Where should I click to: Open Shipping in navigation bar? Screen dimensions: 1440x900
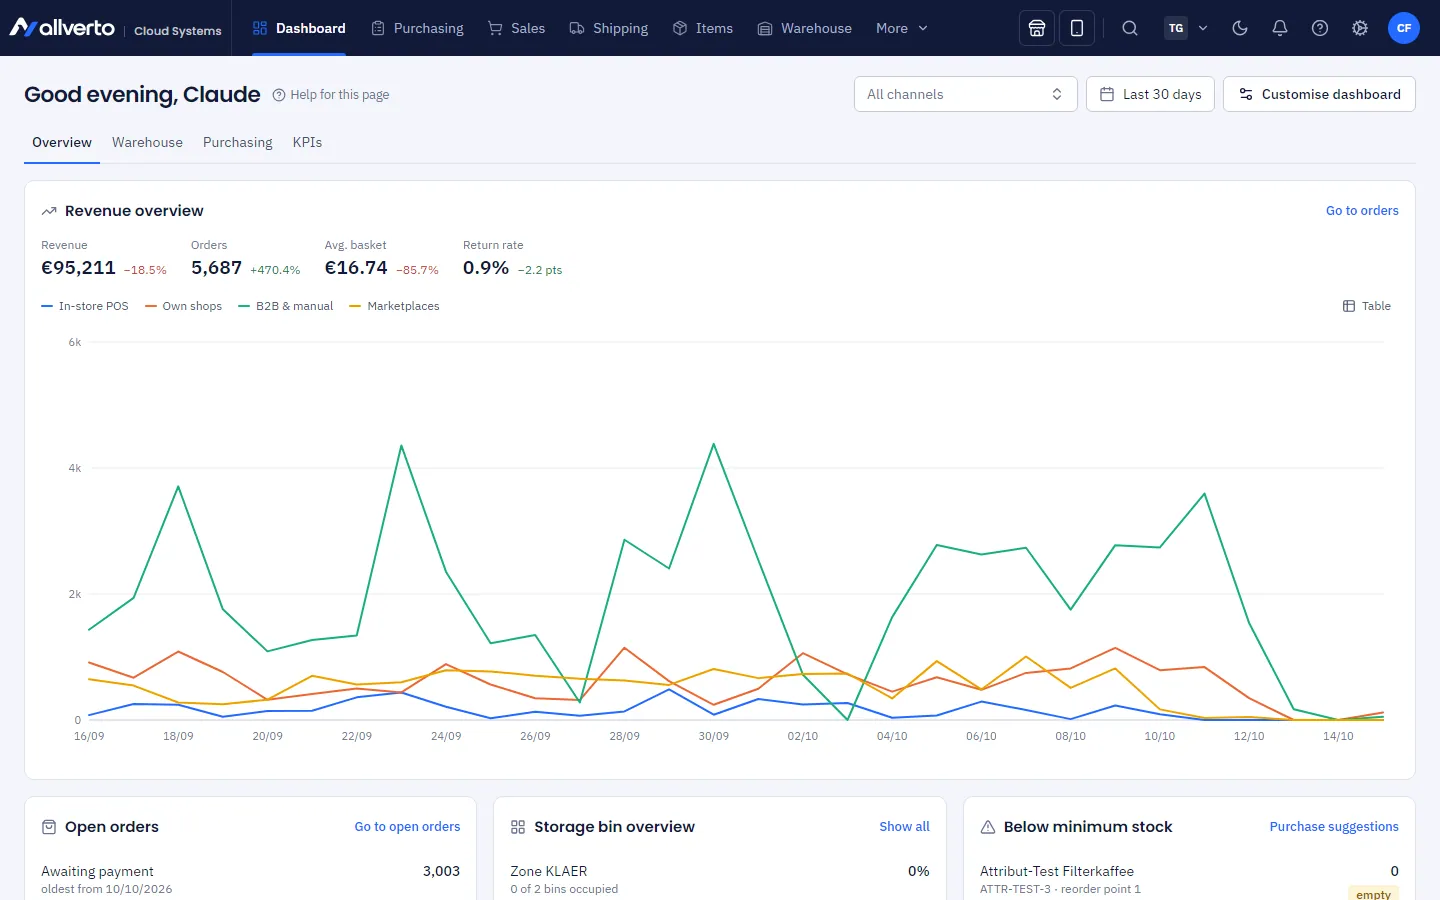point(609,28)
